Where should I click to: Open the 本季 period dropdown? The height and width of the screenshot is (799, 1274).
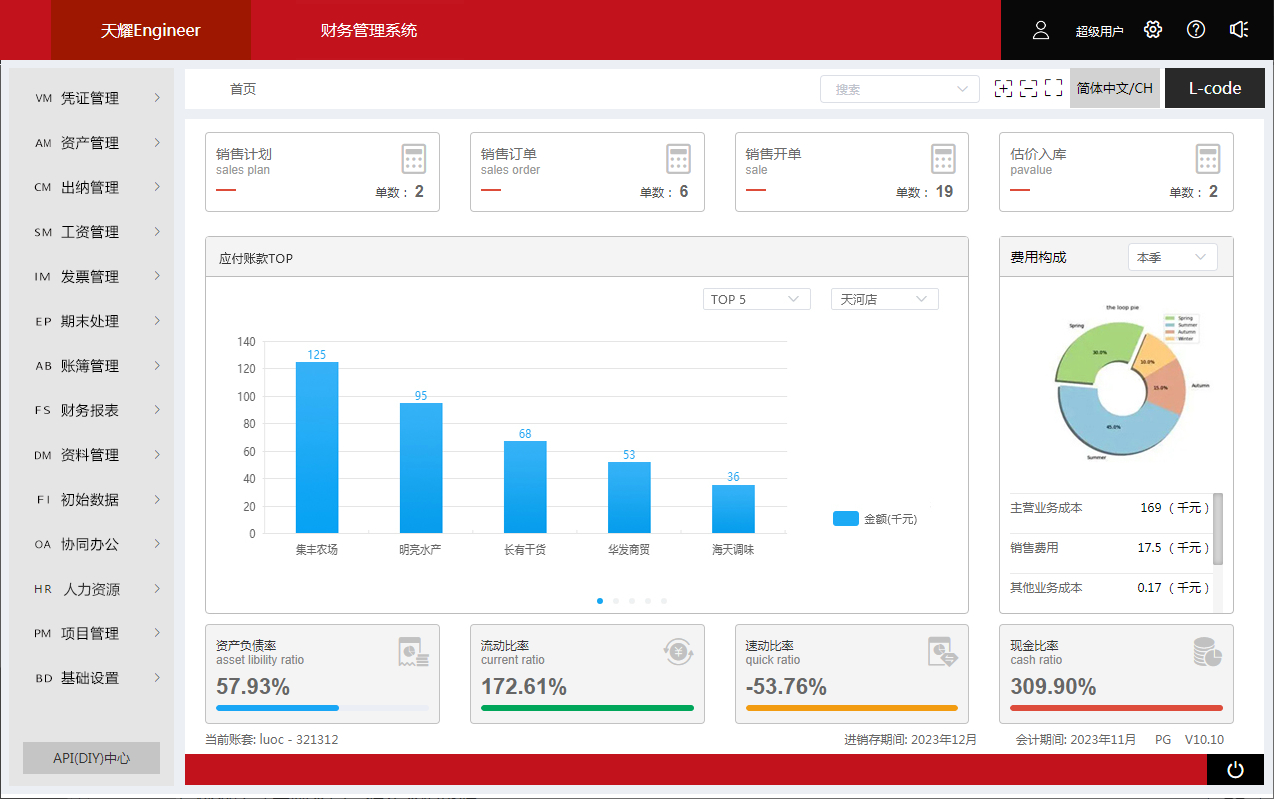point(1172,257)
